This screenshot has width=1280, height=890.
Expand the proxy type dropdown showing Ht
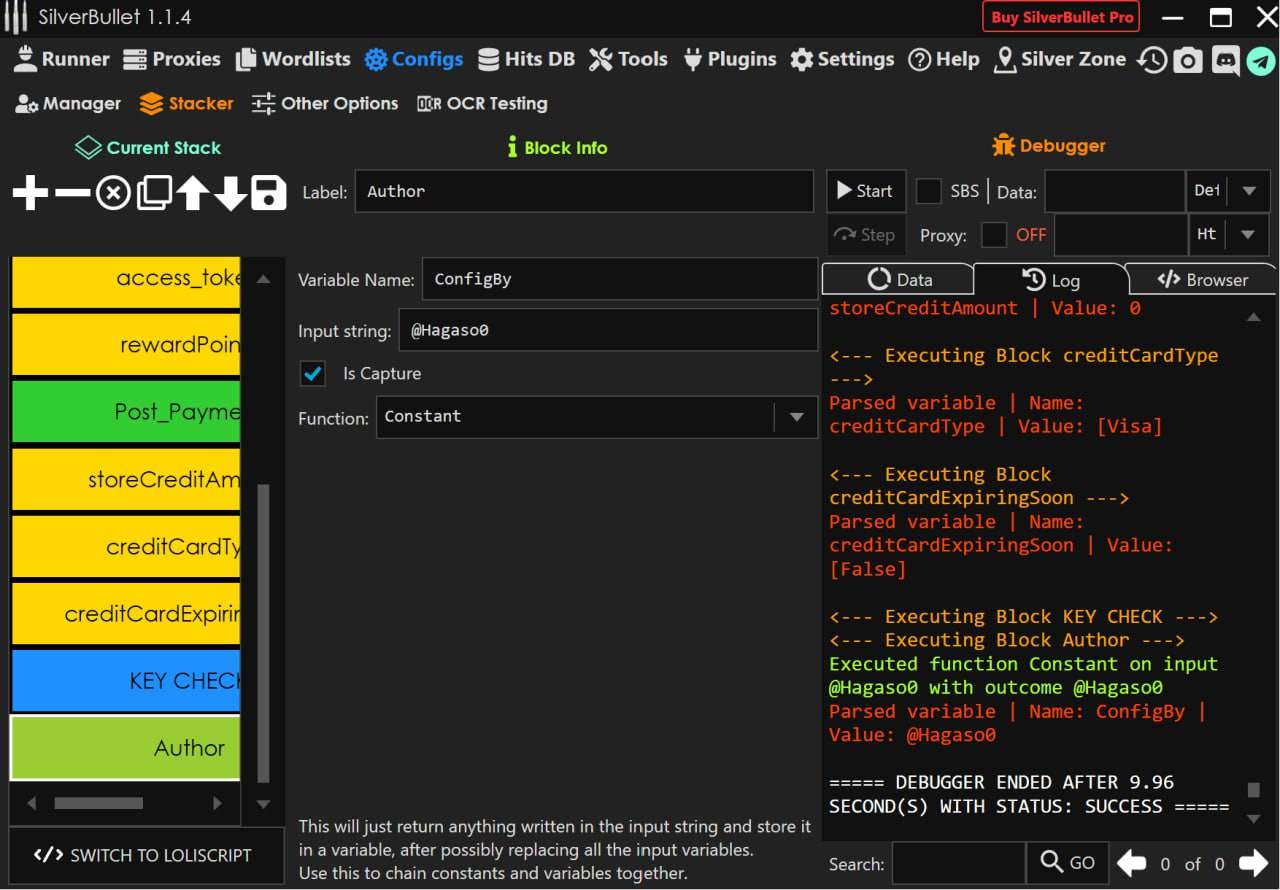(x=1248, y=235)
